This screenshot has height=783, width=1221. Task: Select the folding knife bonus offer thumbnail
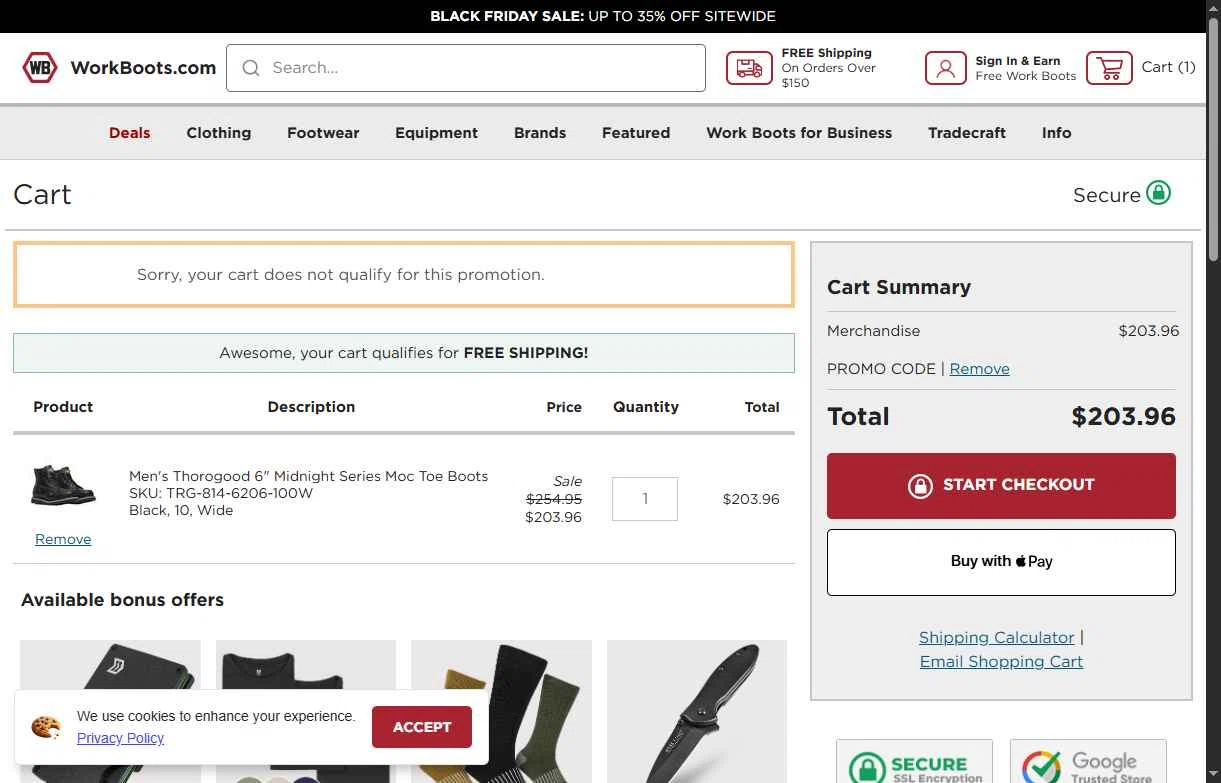tap(697, 712)
